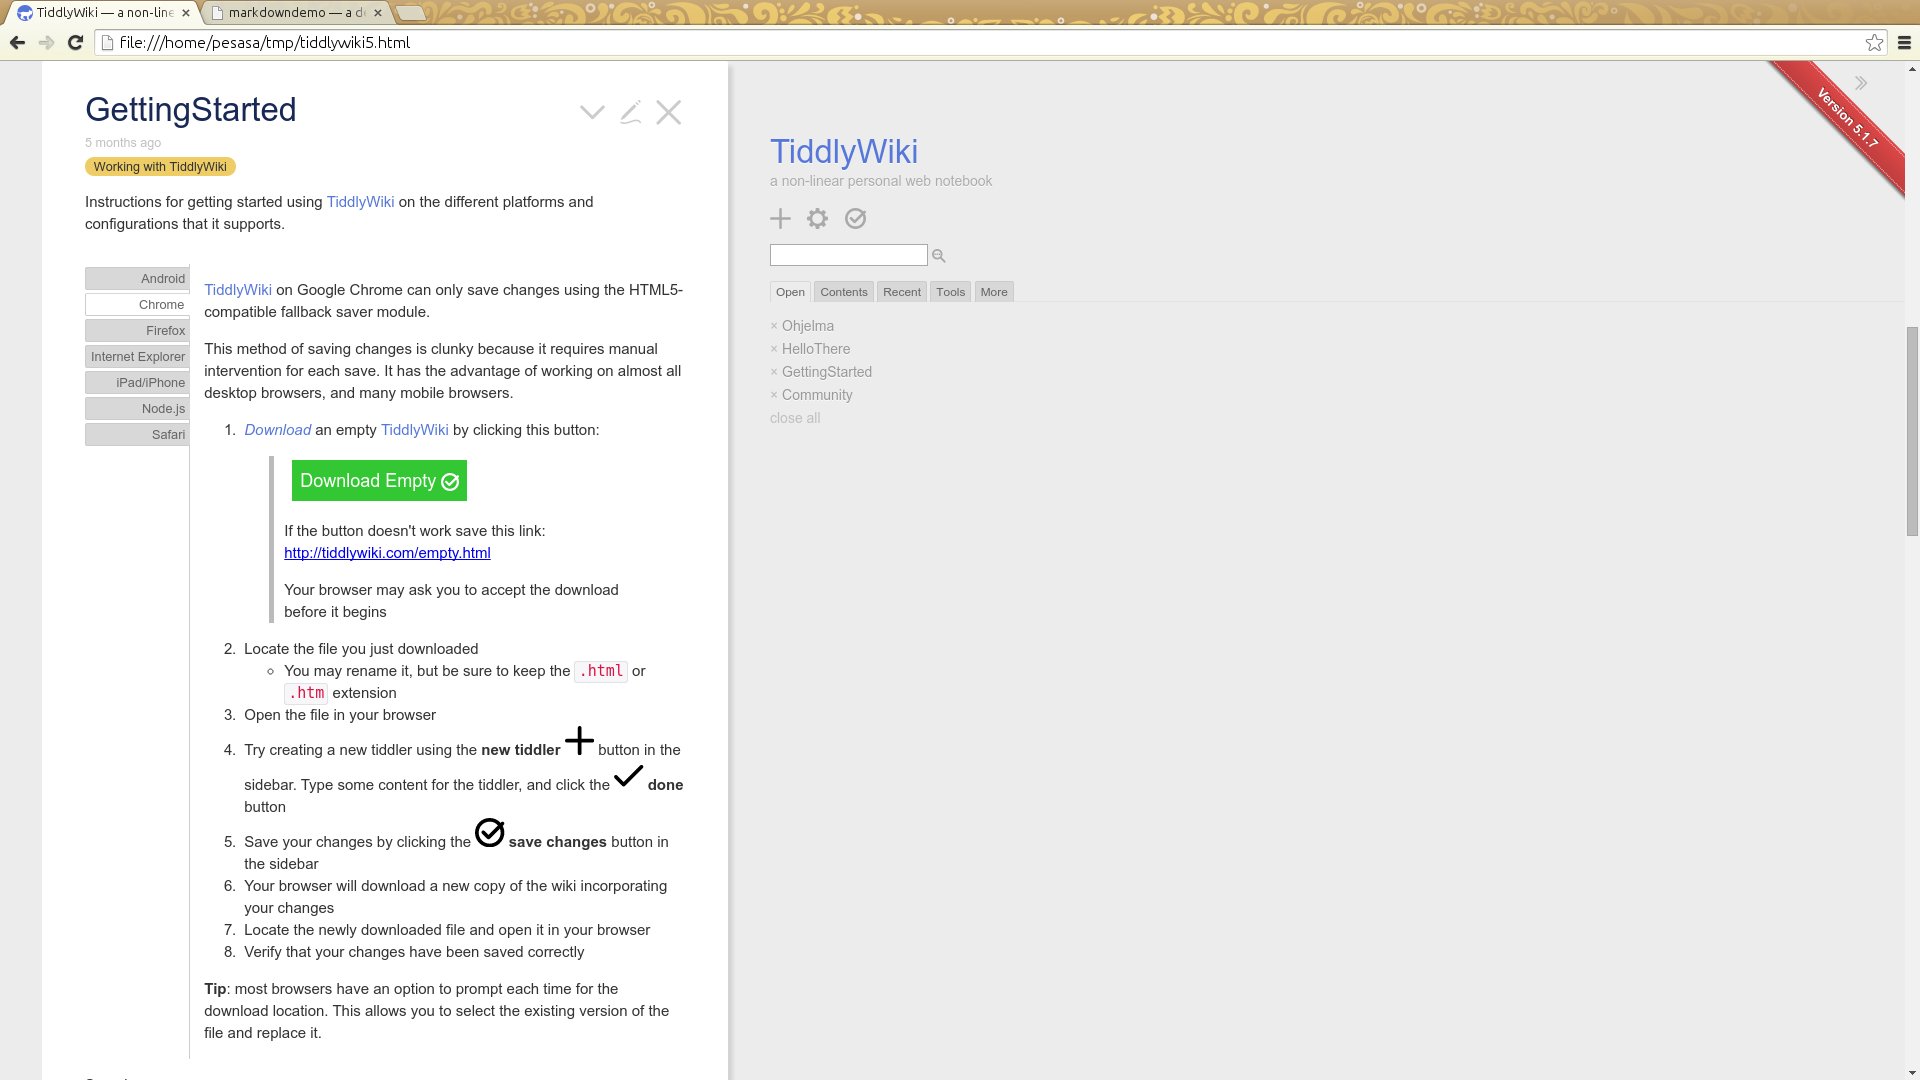Select the Chrome platform tab

pyautogui.click(x=137, y=304)
